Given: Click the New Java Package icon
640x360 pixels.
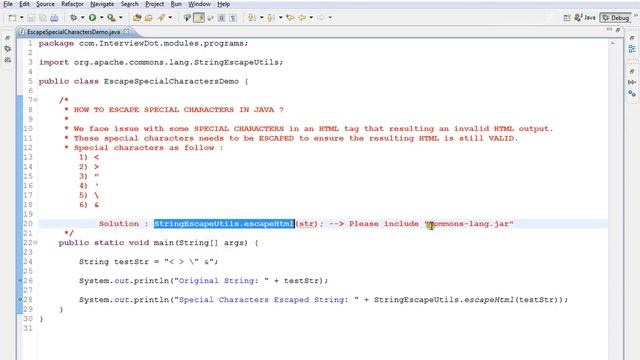Looking at the screenshot, I should click(137, 18).
